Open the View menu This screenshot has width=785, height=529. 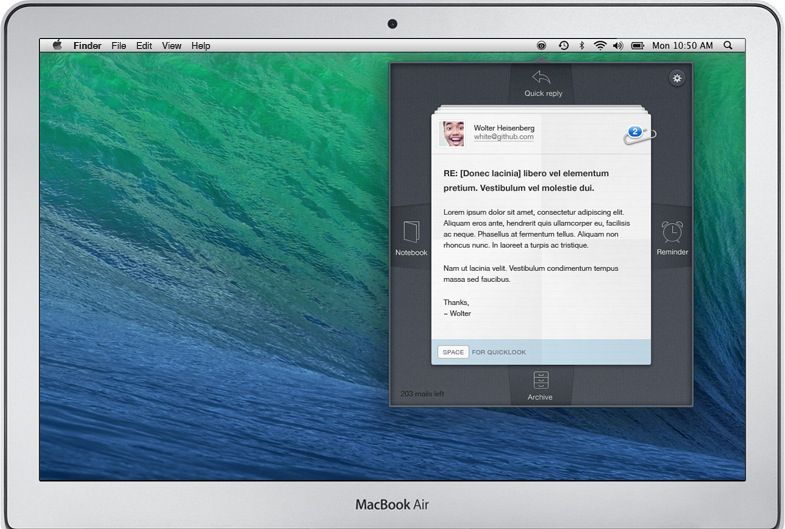pyautogui.click(x=172, y=46)
